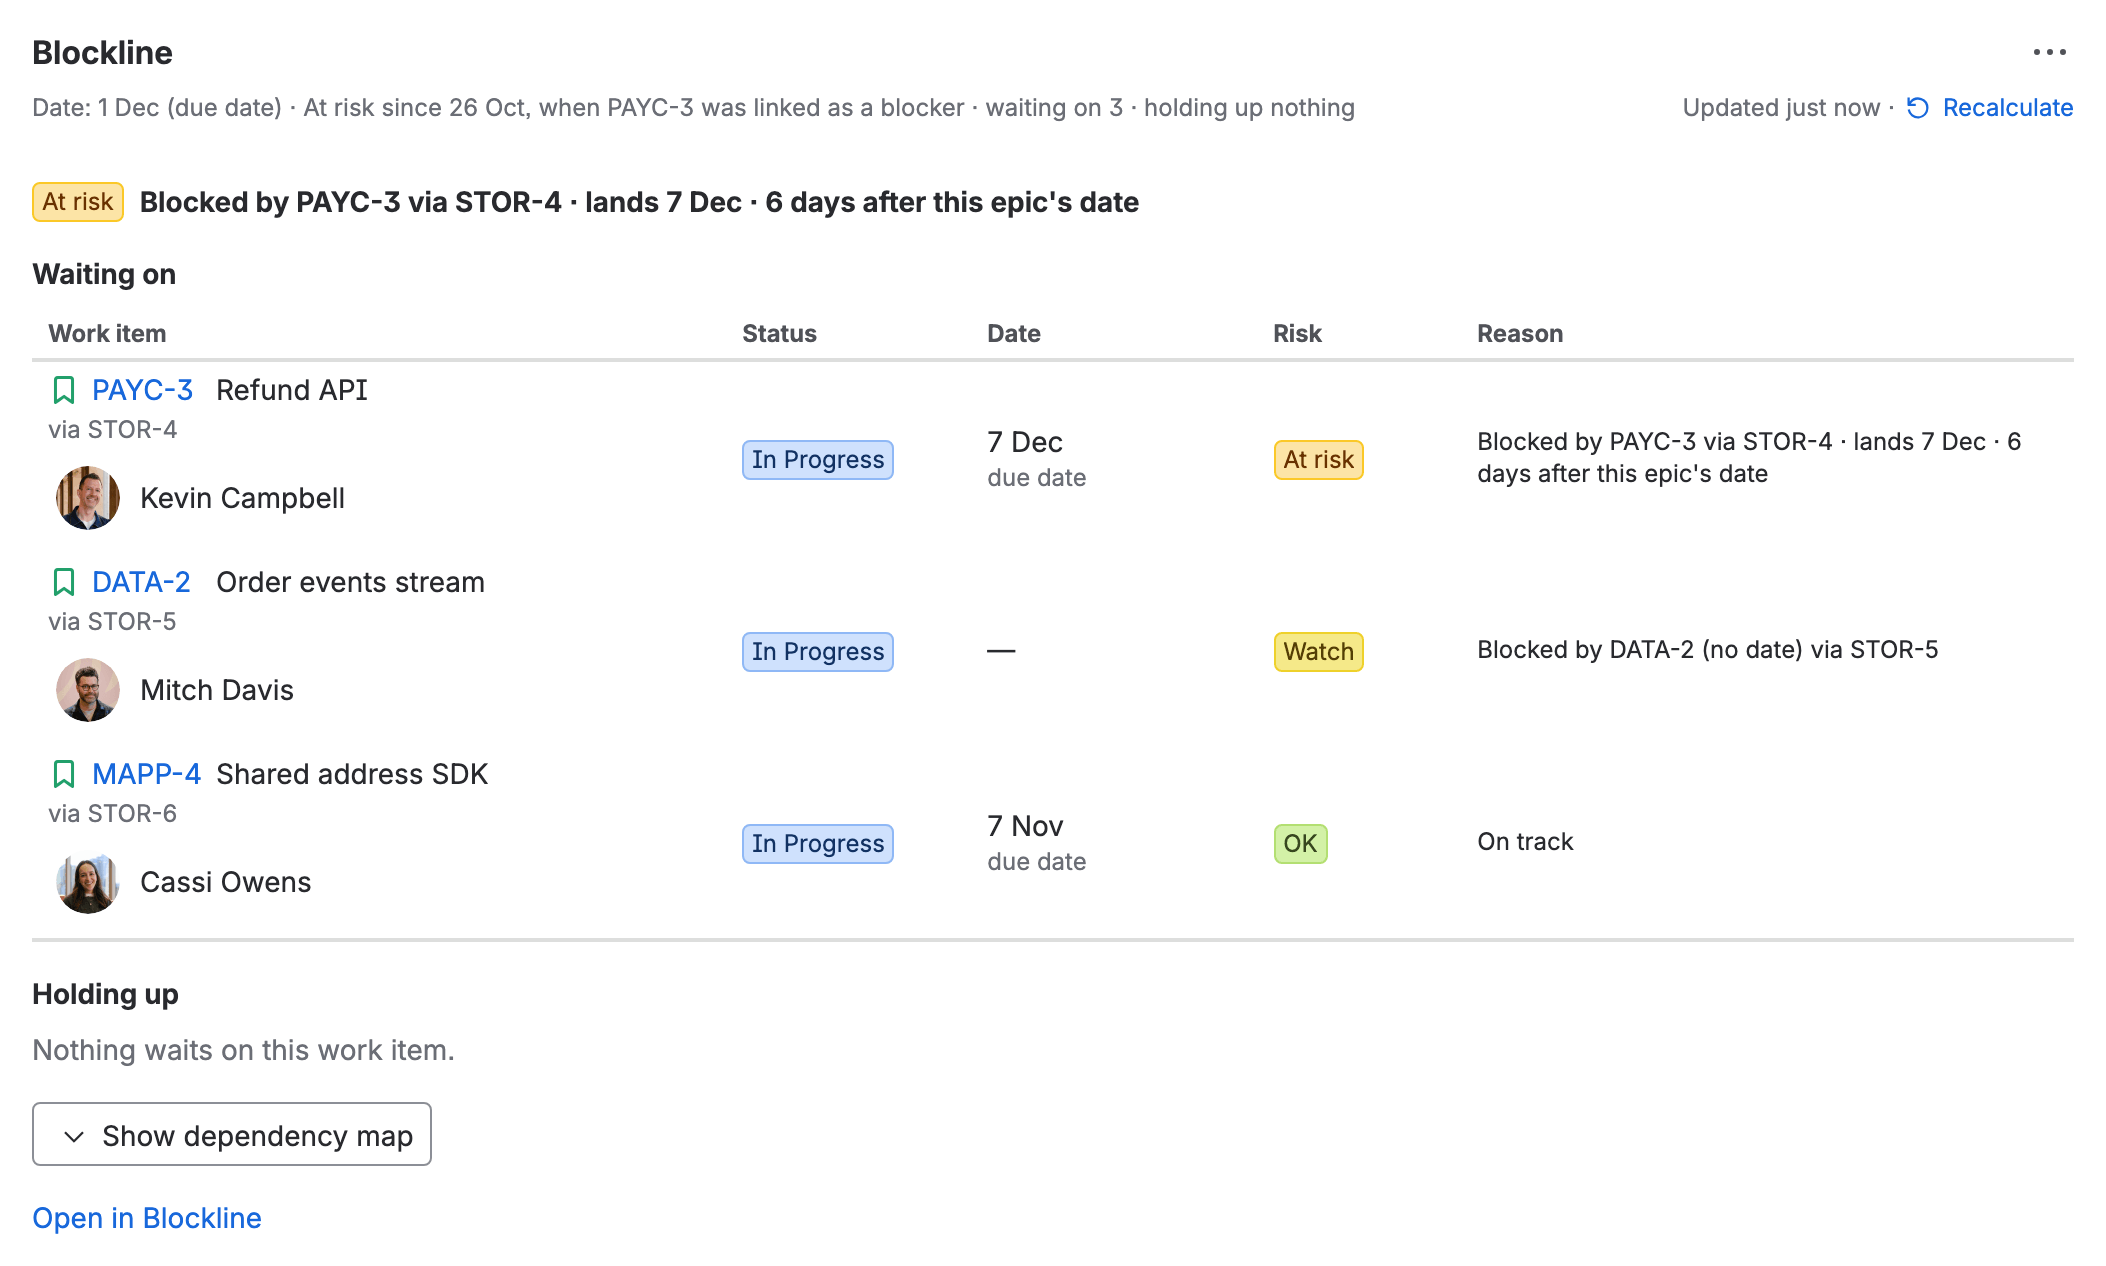Open the PAYC-3 work item link
Image resolution: width=2106 pixels, height=1266 pixels.
point(142,390)
